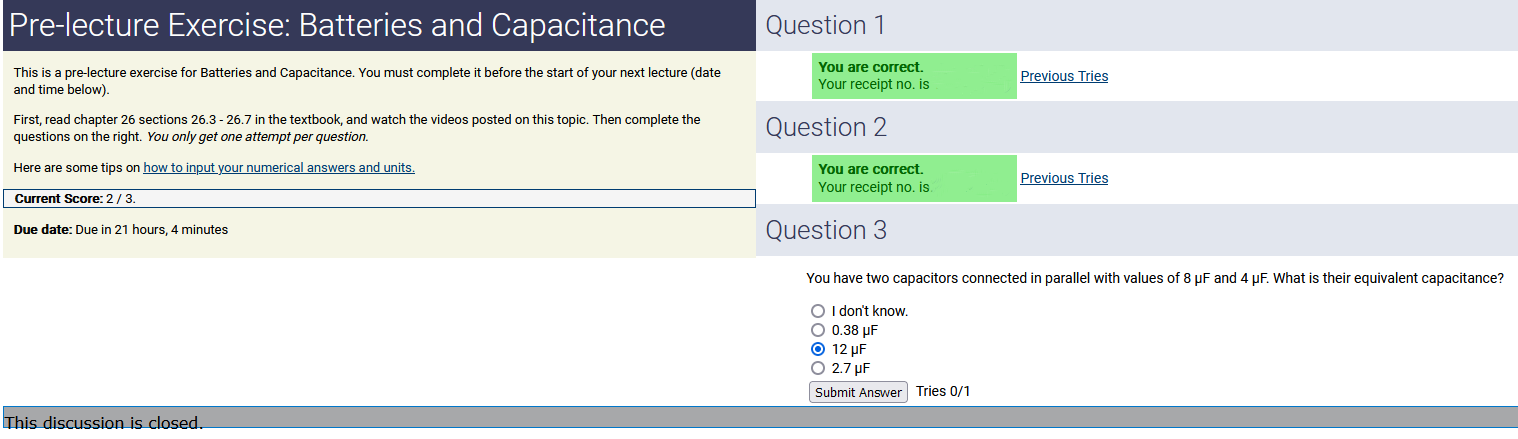Click the Question 1 section header
Viewport: 1518px width, 439px height.
click(825, 26)
